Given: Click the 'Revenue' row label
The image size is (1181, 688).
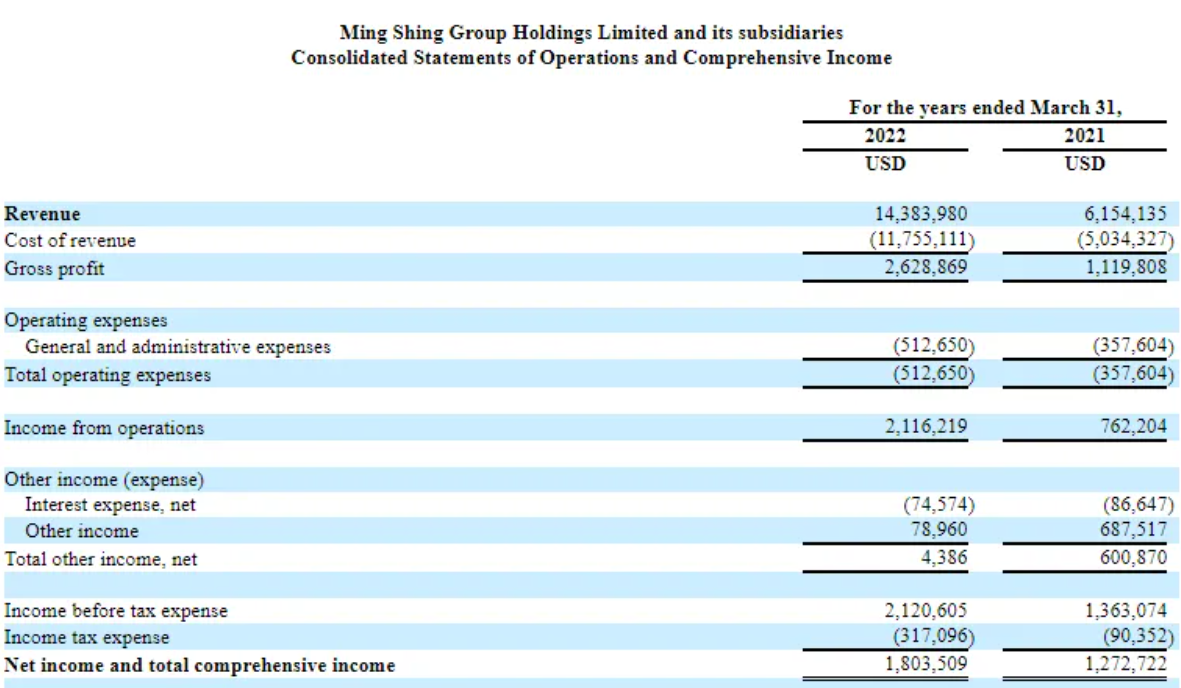Looking at the screenshot, I should click(42, 214).
